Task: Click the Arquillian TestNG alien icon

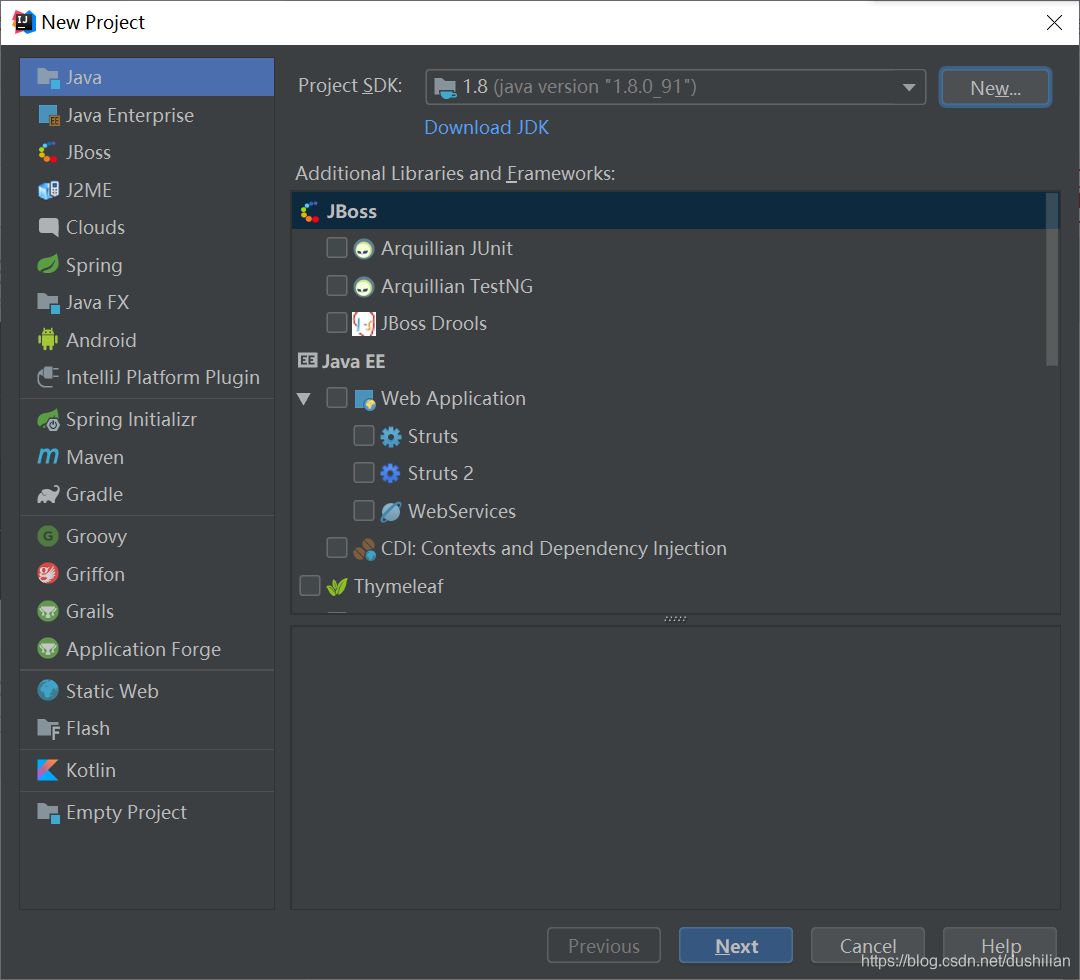Action: click(x=364, y=286)
